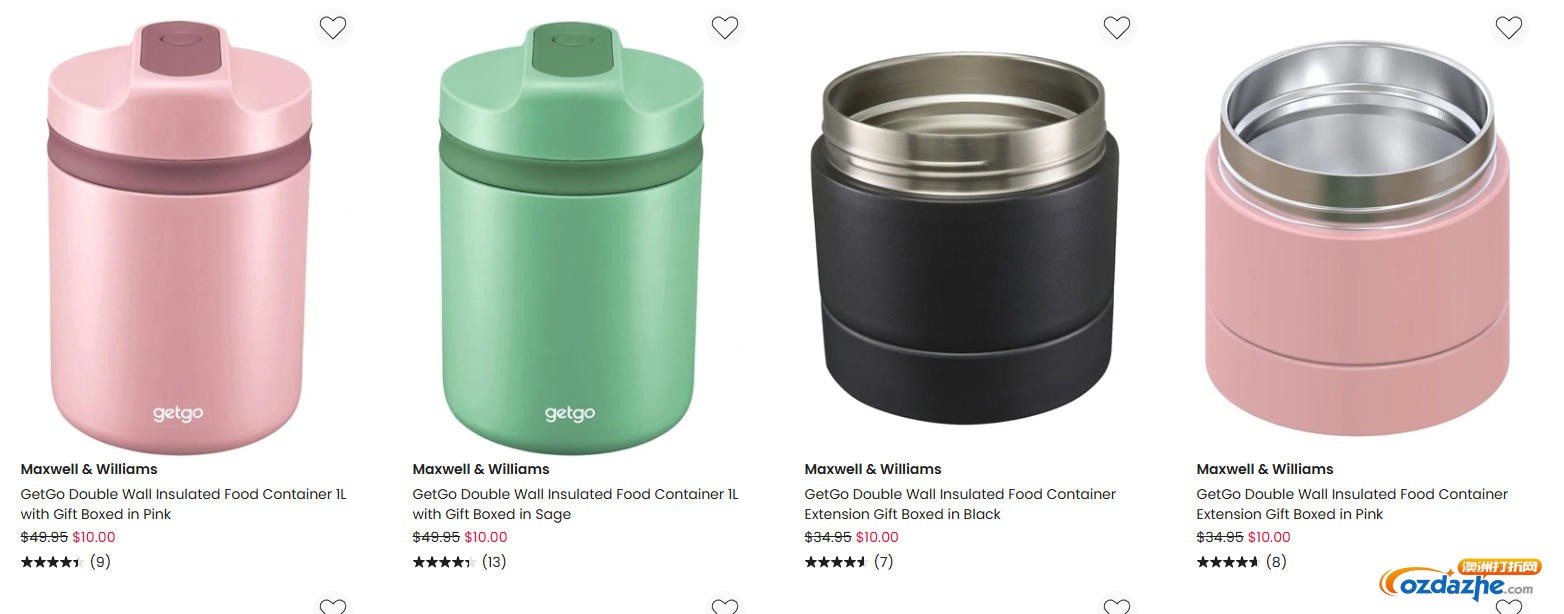The width and height of the screenshot is (1564, 614).
Task: Open the 8 reviews for pink extension
Action: point(1275,562)
